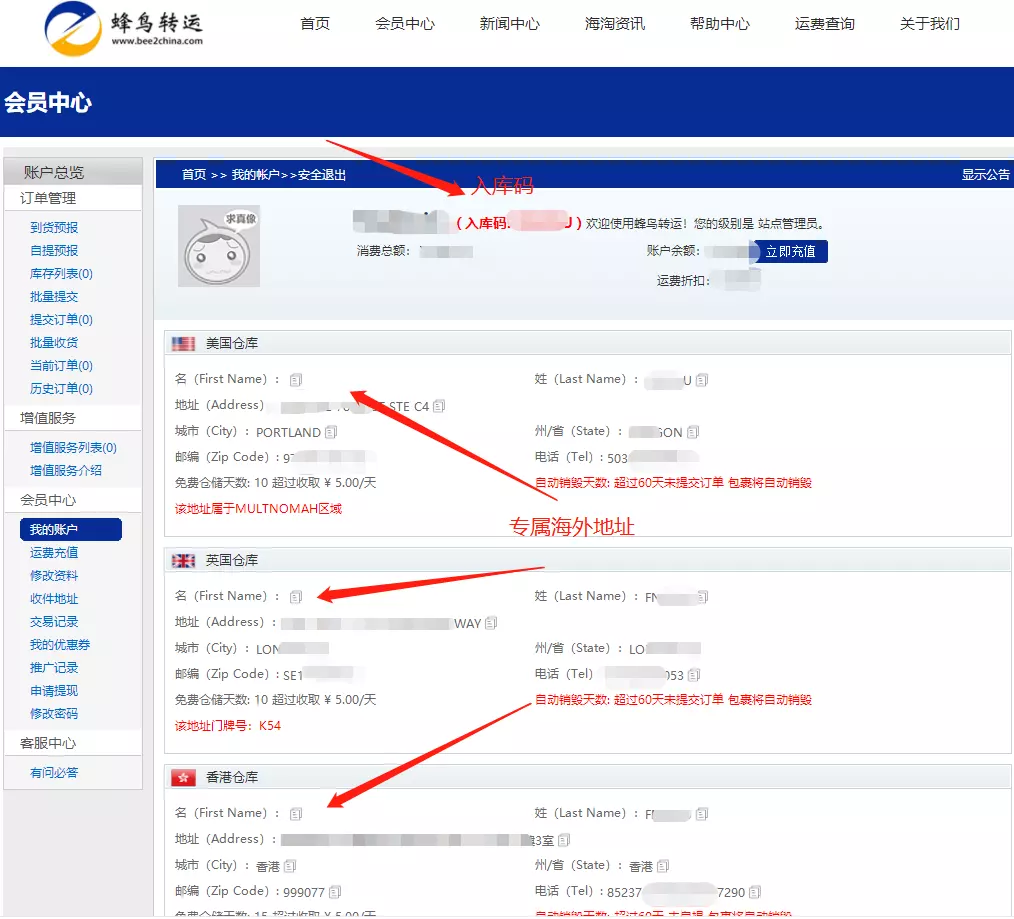Click 安全退出 logout link
The height and width of the screenshot is (919, 1014).
(x=321, y=175)
